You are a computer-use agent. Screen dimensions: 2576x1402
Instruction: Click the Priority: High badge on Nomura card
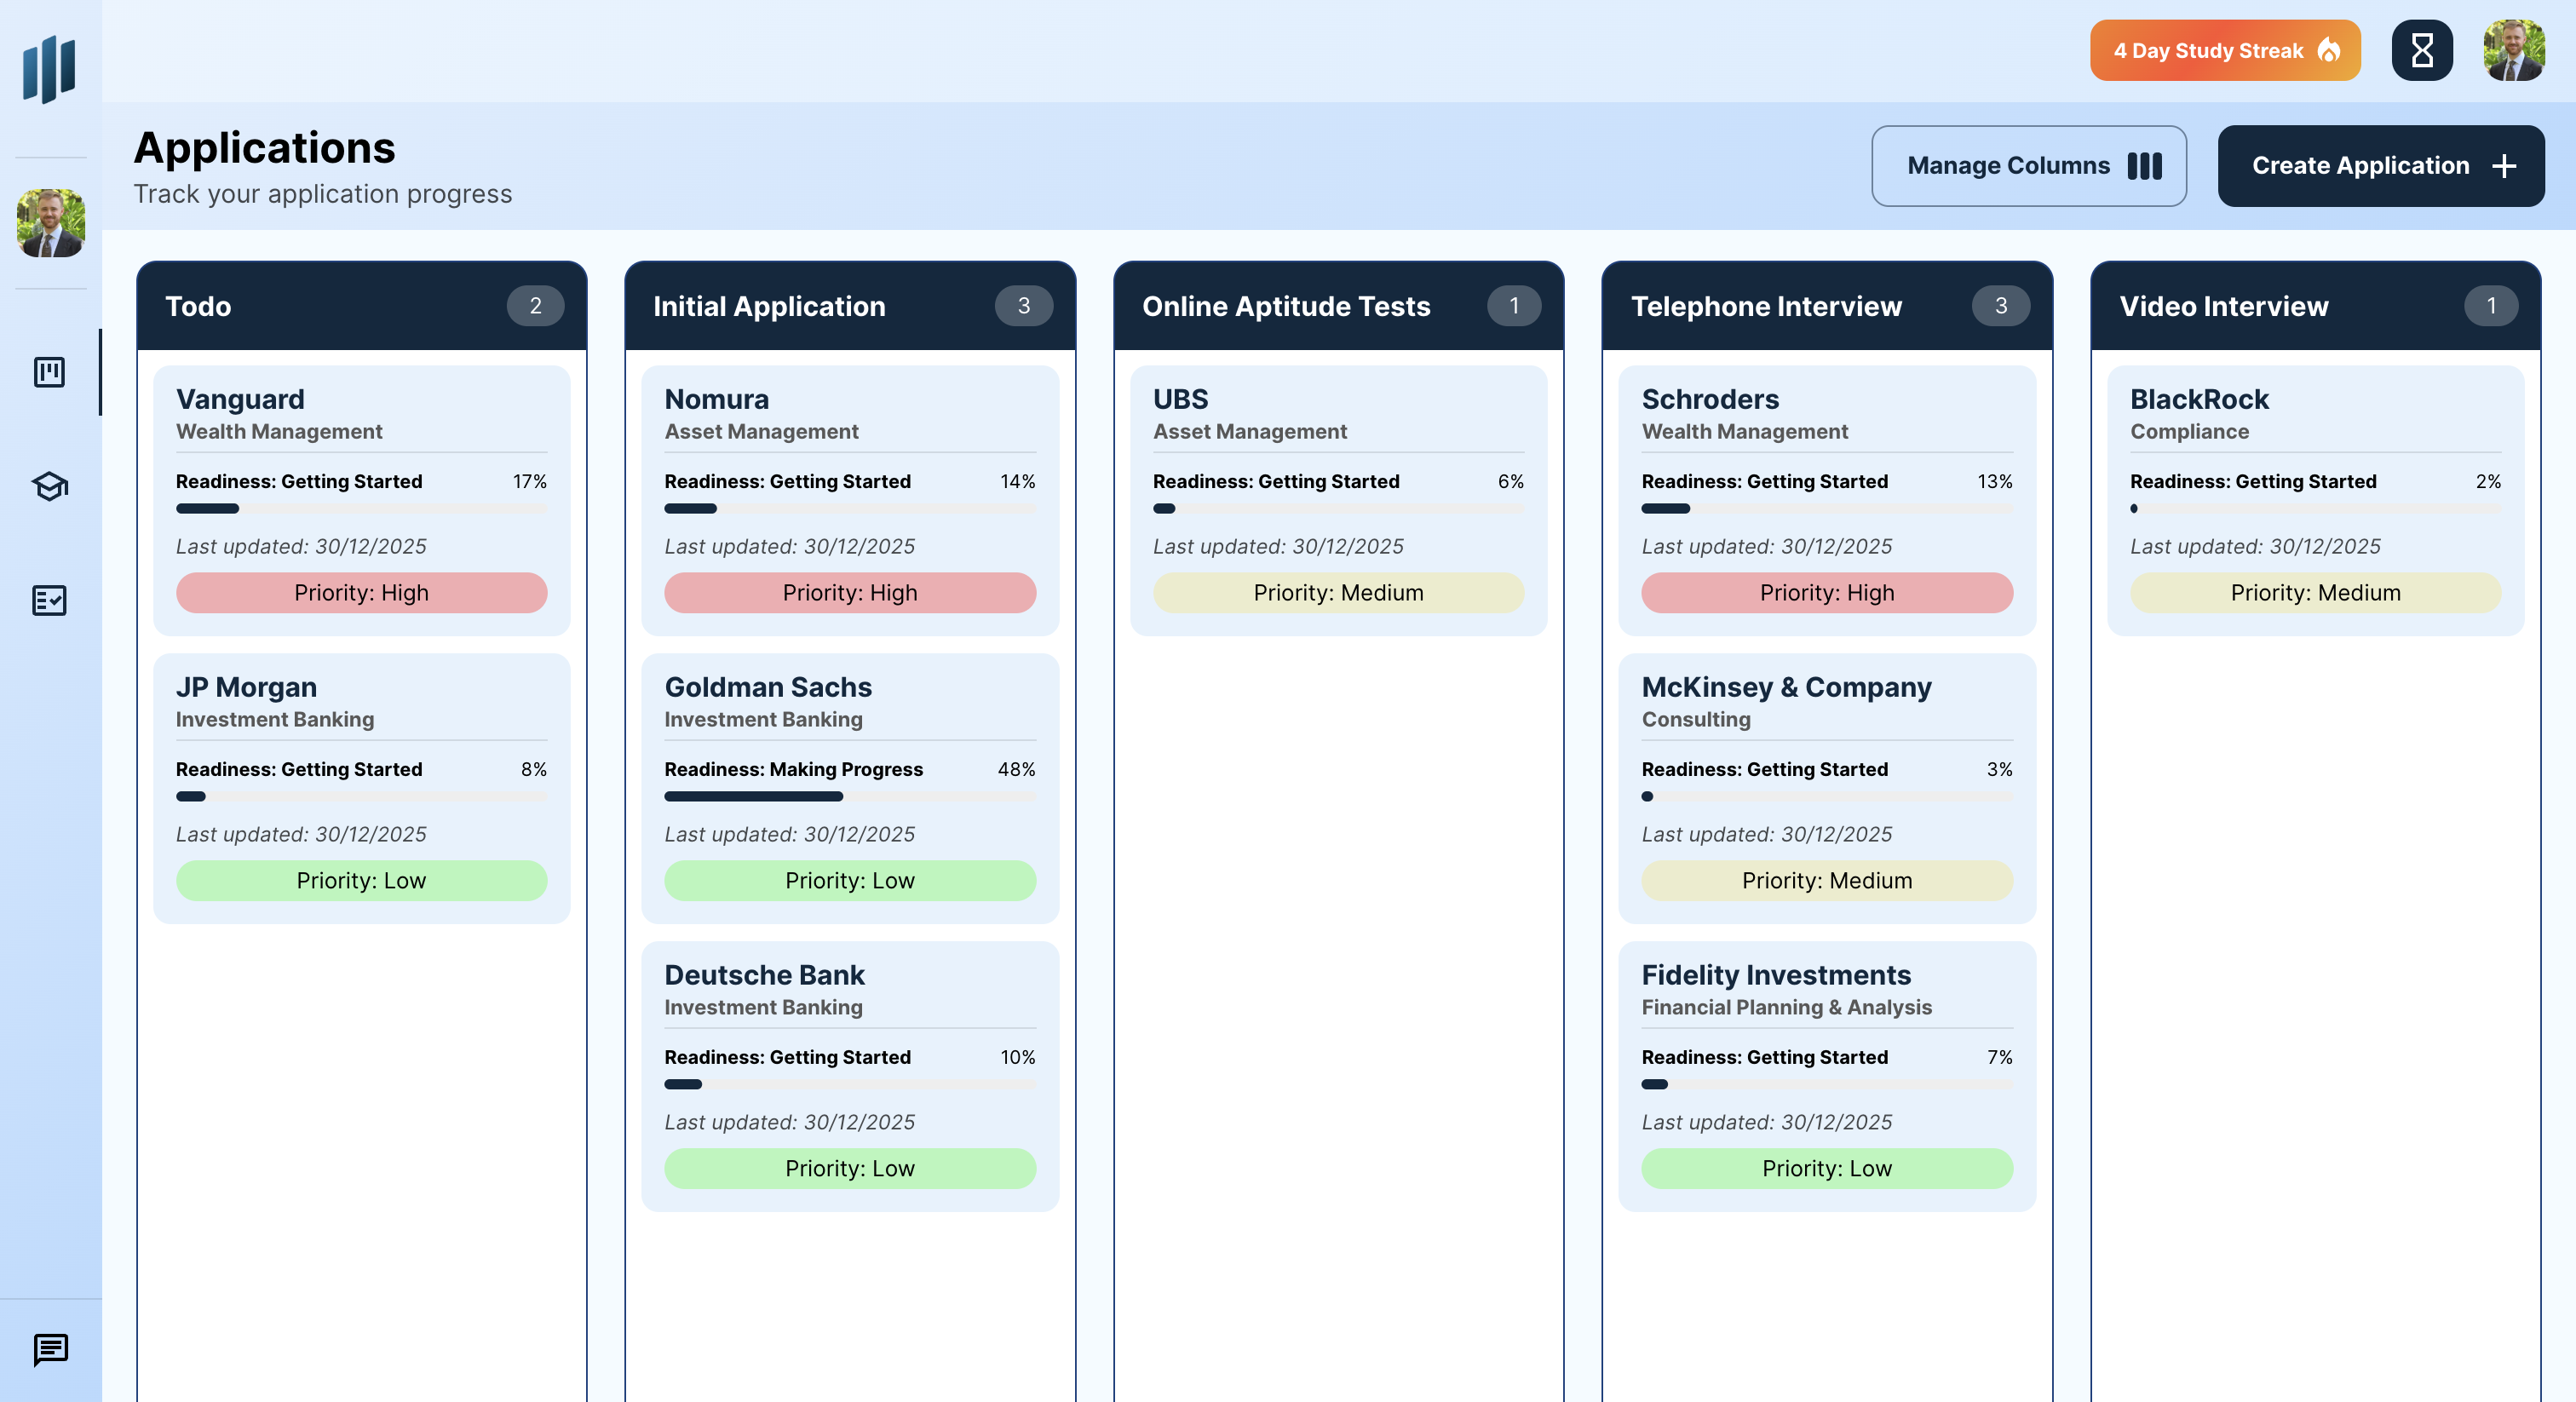pyautogui.click(x=849, y=592)
